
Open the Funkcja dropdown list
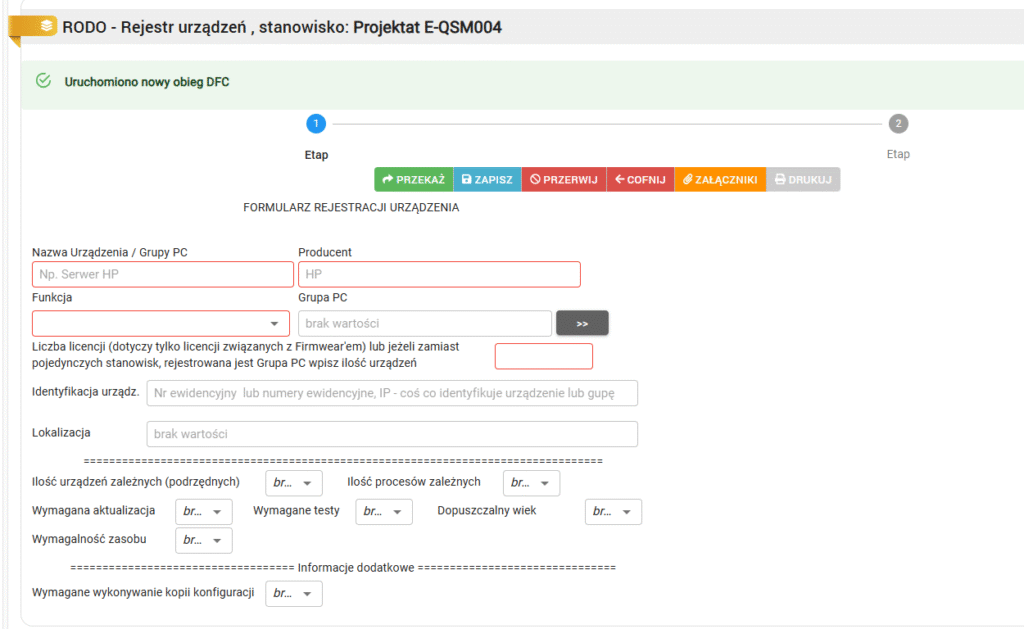[x=161, y=324]
